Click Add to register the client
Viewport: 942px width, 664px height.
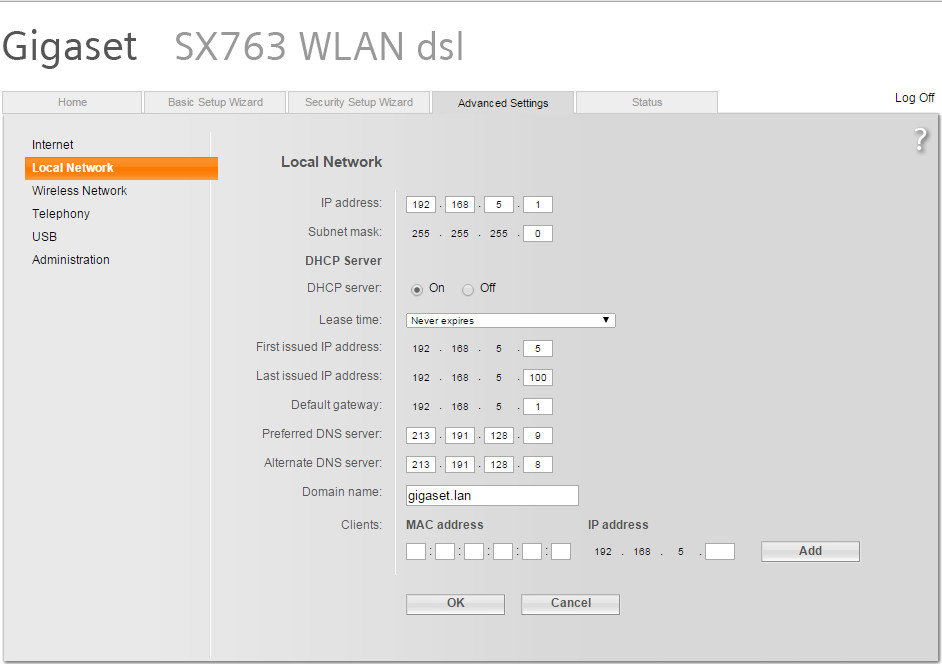(x=810, y=551)
